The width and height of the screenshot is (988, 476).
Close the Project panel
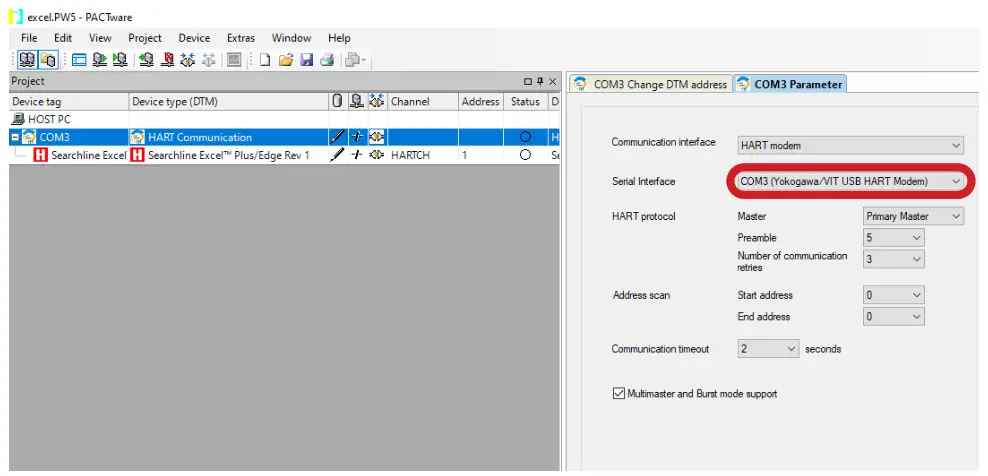click(552, 81)
